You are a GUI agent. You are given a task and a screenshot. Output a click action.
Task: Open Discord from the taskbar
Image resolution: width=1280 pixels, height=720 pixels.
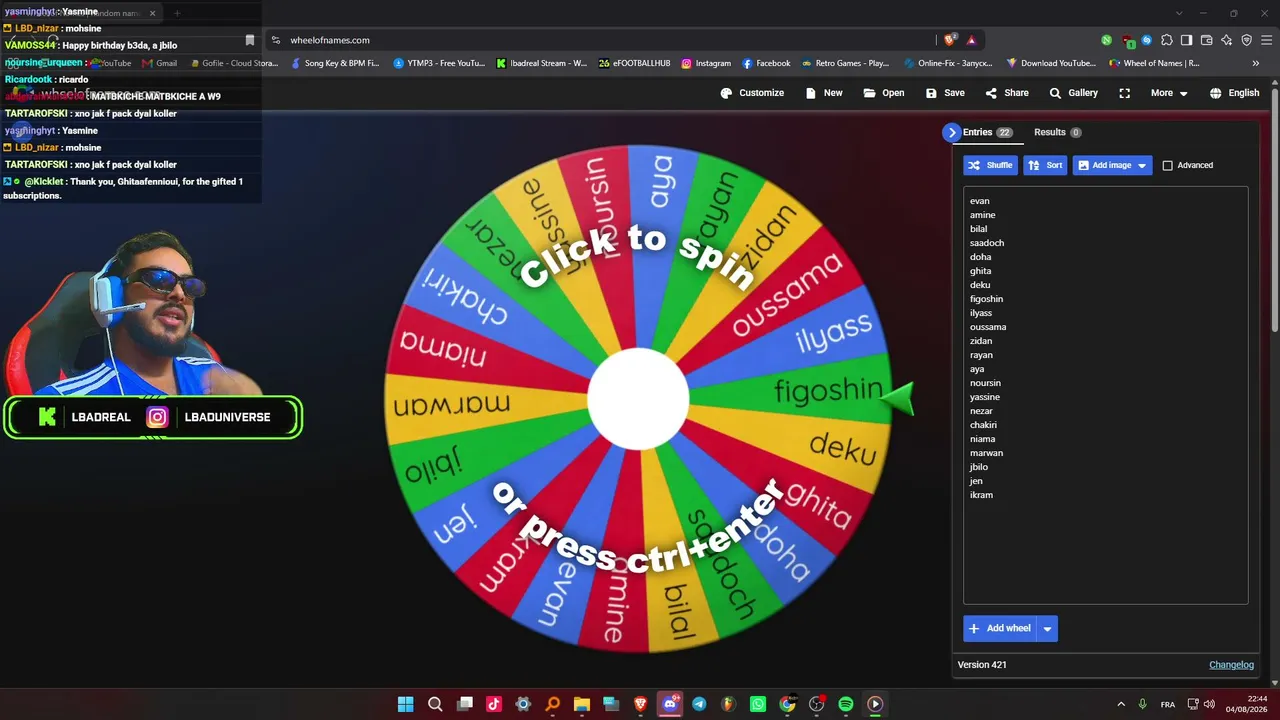pos(670,704)
